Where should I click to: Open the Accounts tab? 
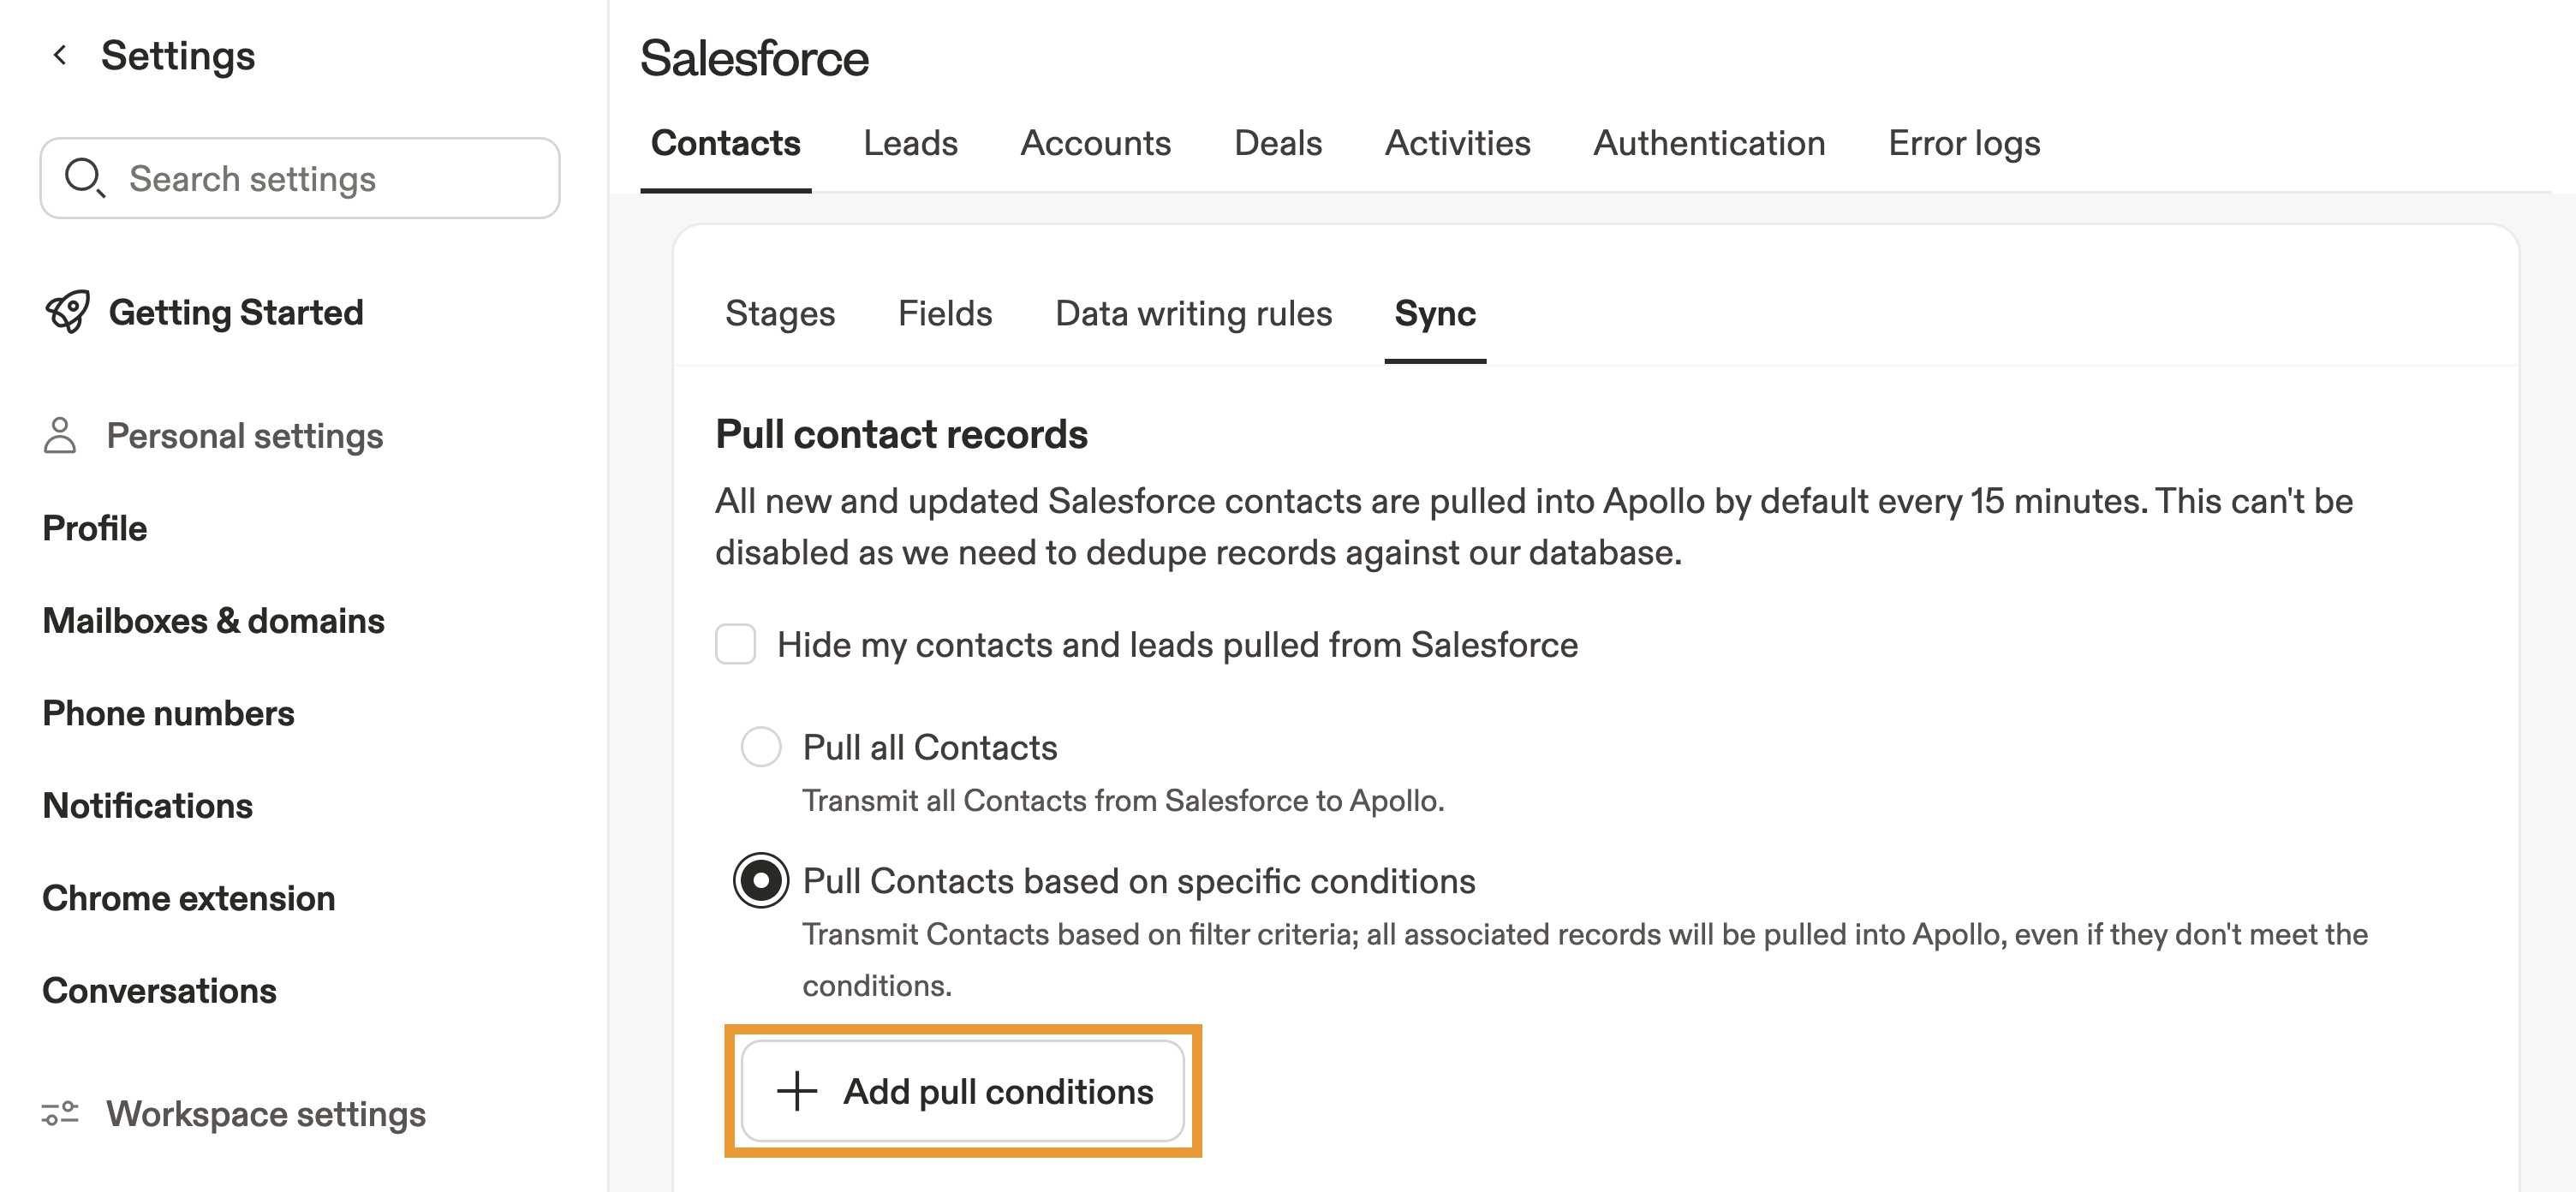pos(1095,144)
